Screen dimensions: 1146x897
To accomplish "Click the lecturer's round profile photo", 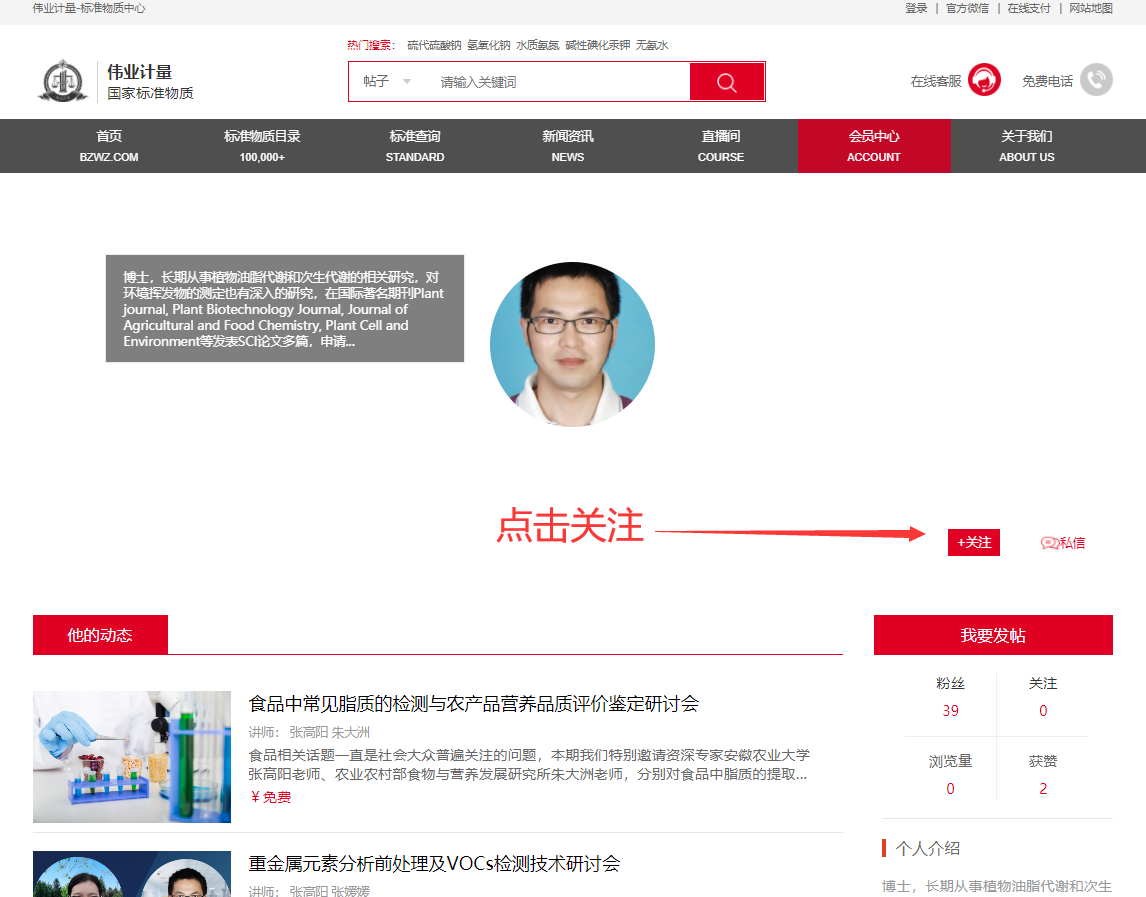I will point(572,344).
